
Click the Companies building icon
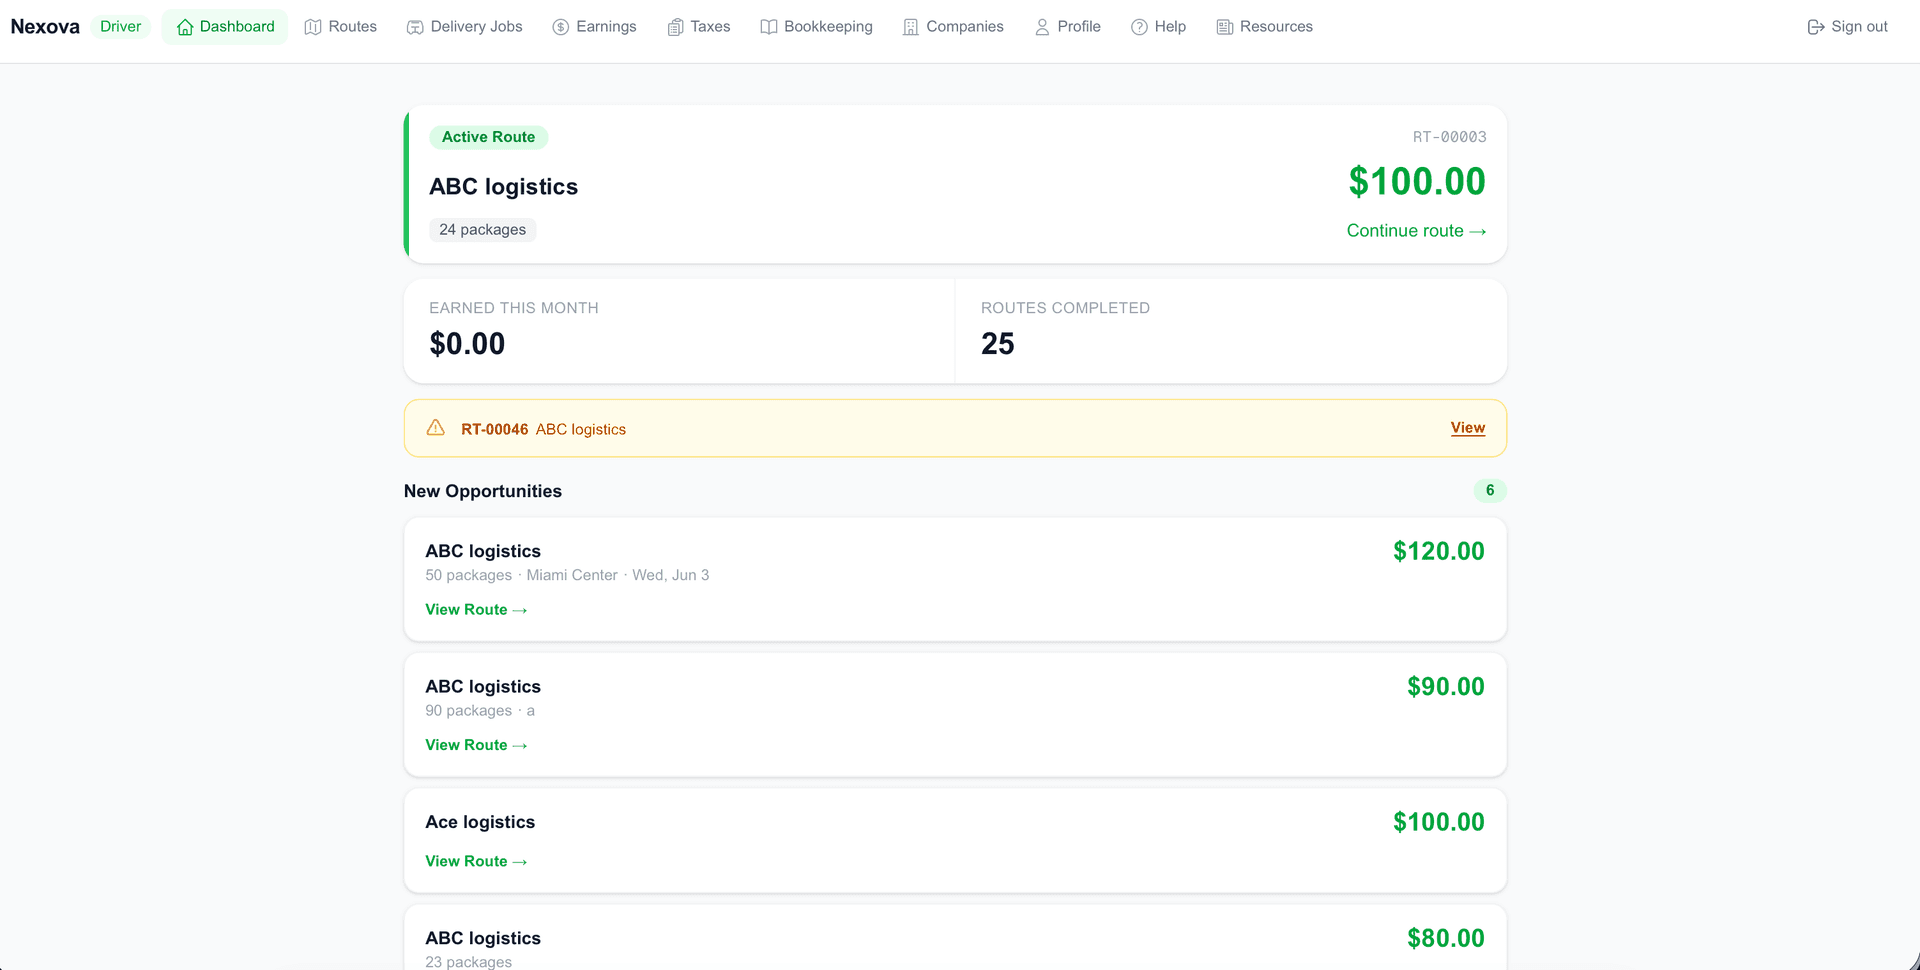click(911, 27)
